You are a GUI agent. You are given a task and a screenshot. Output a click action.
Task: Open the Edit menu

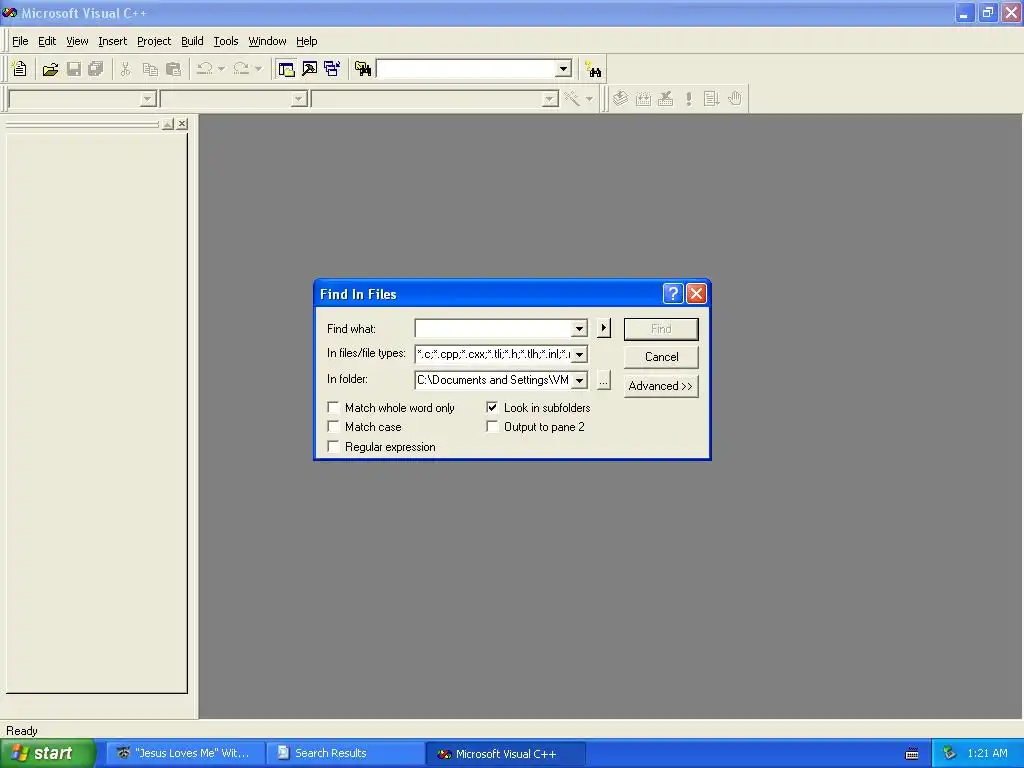47,41
